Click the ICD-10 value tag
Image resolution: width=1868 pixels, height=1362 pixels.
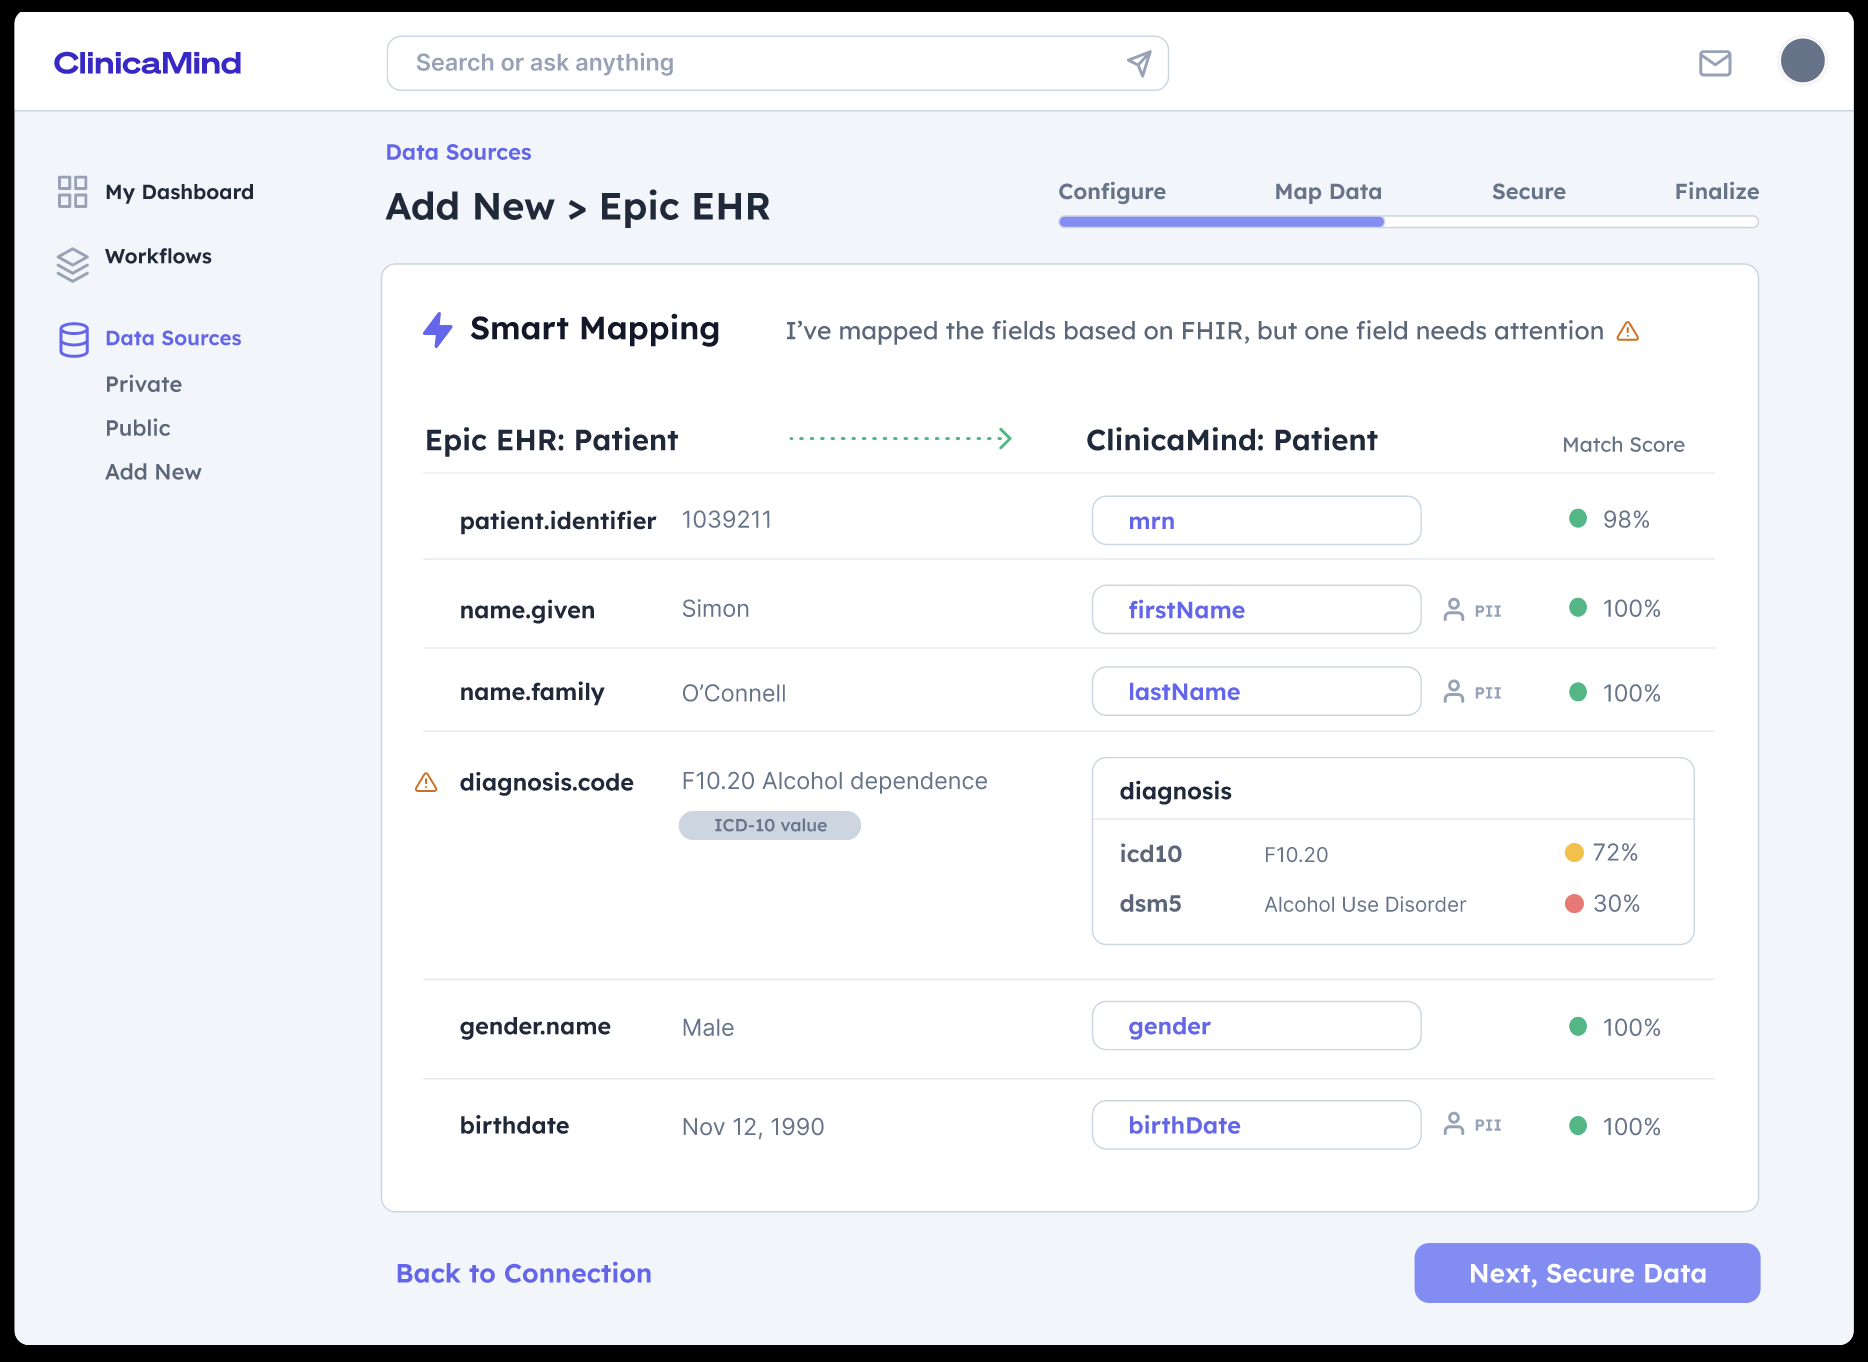[x=770, y=825]
